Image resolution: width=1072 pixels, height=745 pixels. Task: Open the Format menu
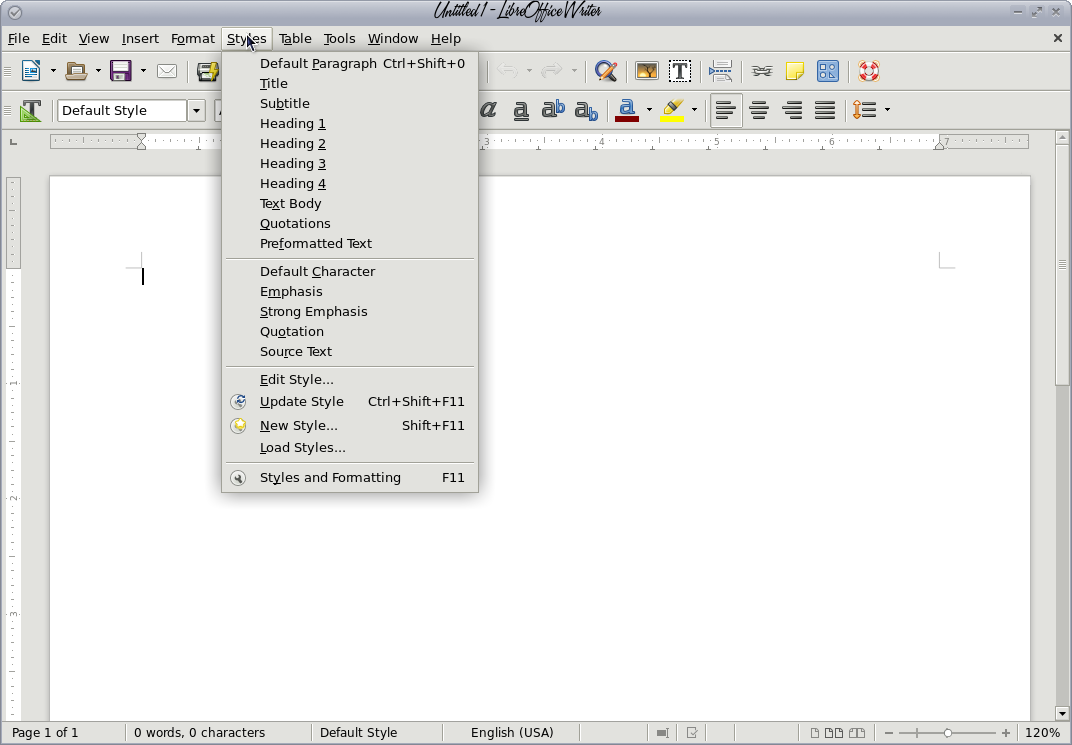[x=193, y=39]
